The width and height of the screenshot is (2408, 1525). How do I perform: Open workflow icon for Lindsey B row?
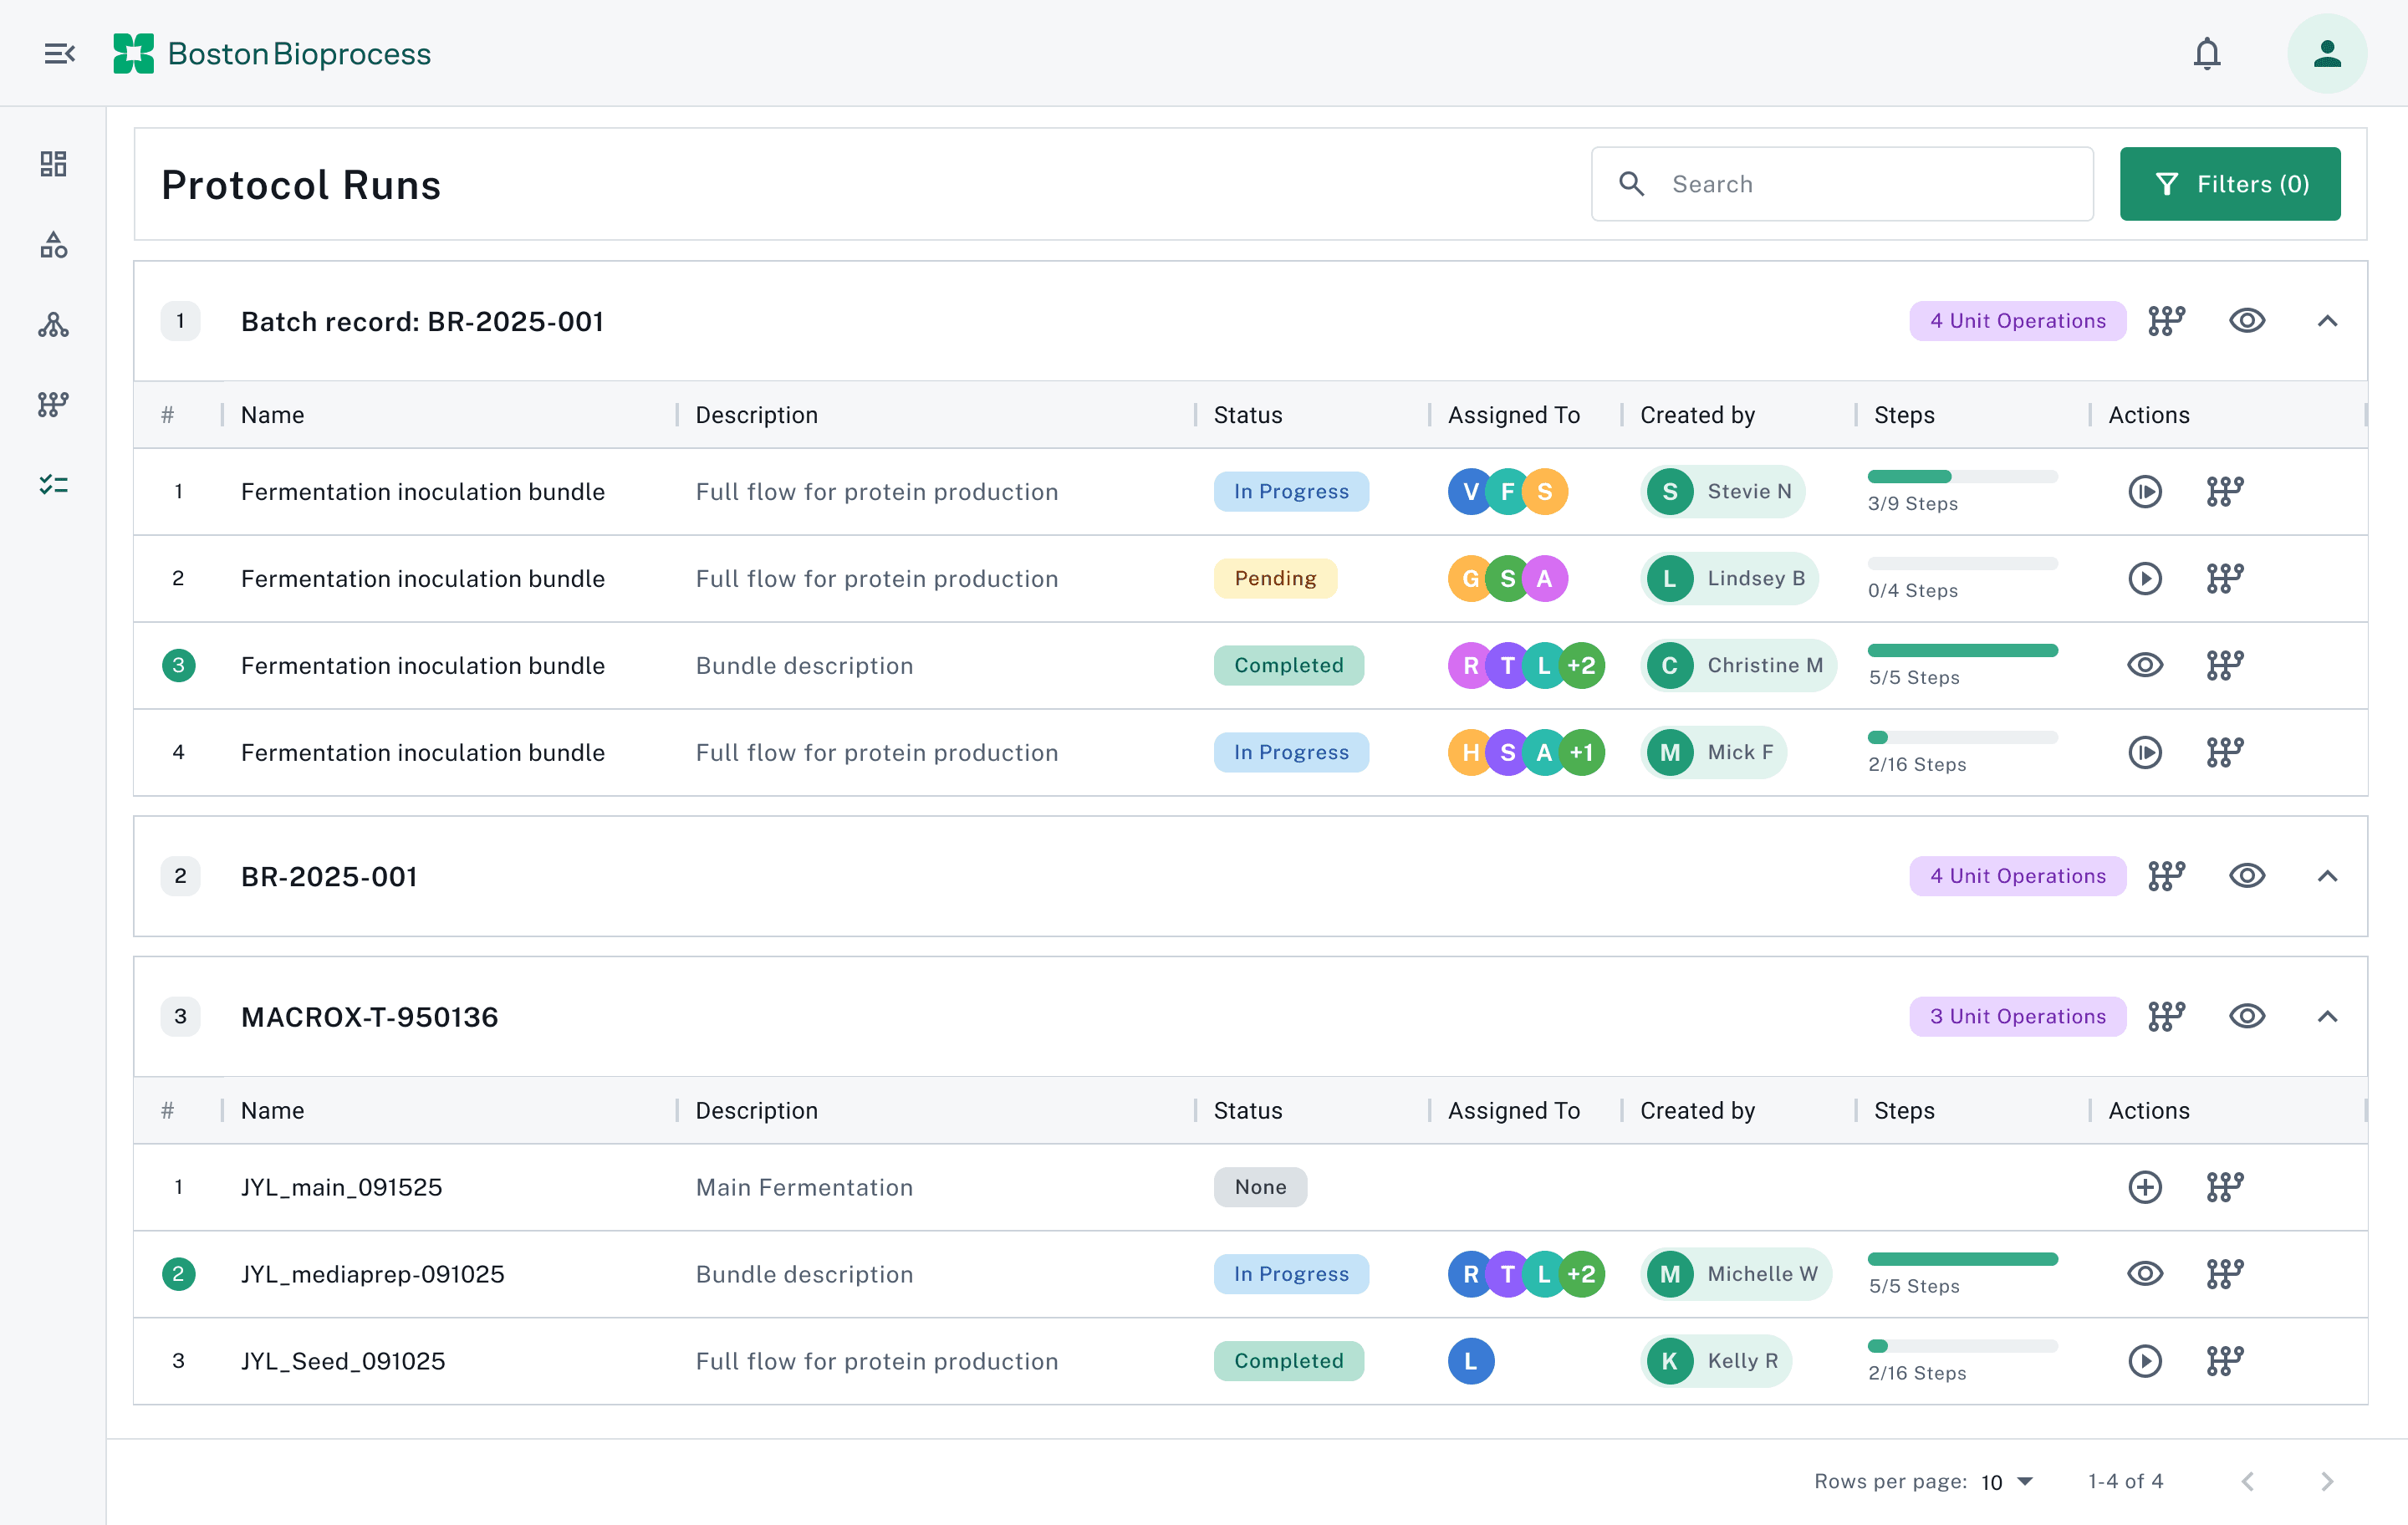[x=2224, y=578]
